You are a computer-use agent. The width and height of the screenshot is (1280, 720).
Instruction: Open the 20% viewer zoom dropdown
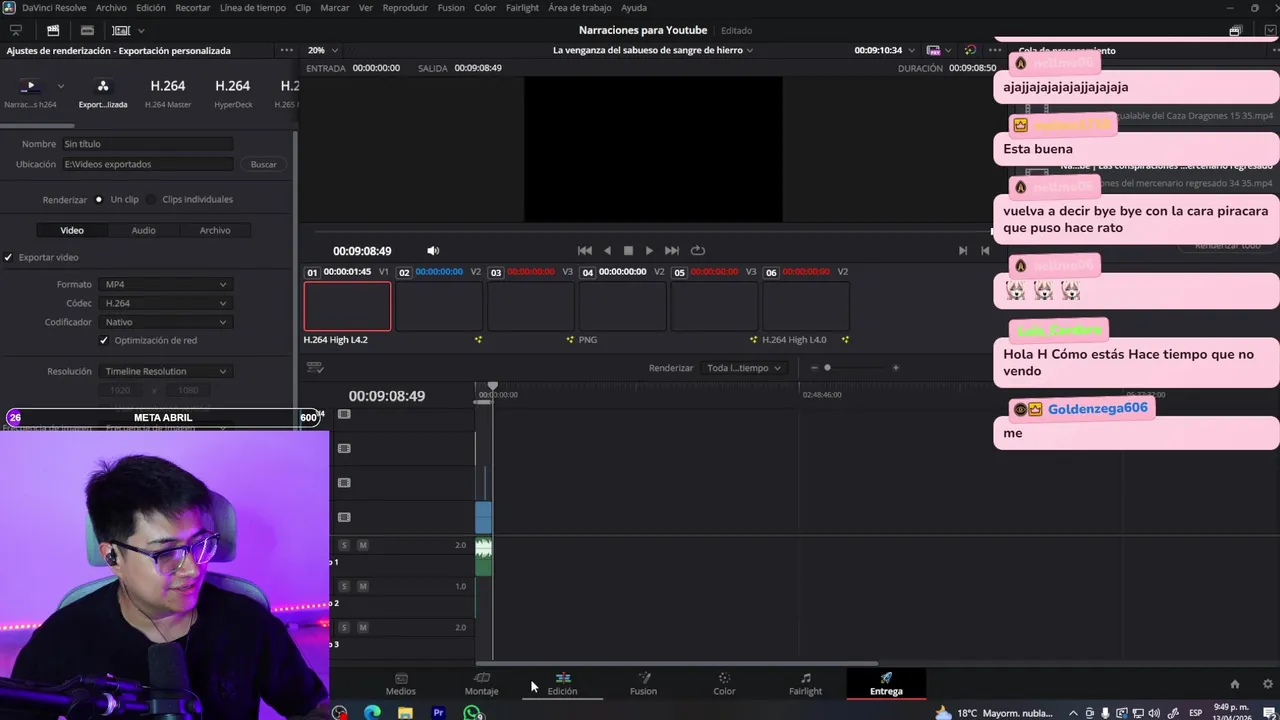point(323,50)
